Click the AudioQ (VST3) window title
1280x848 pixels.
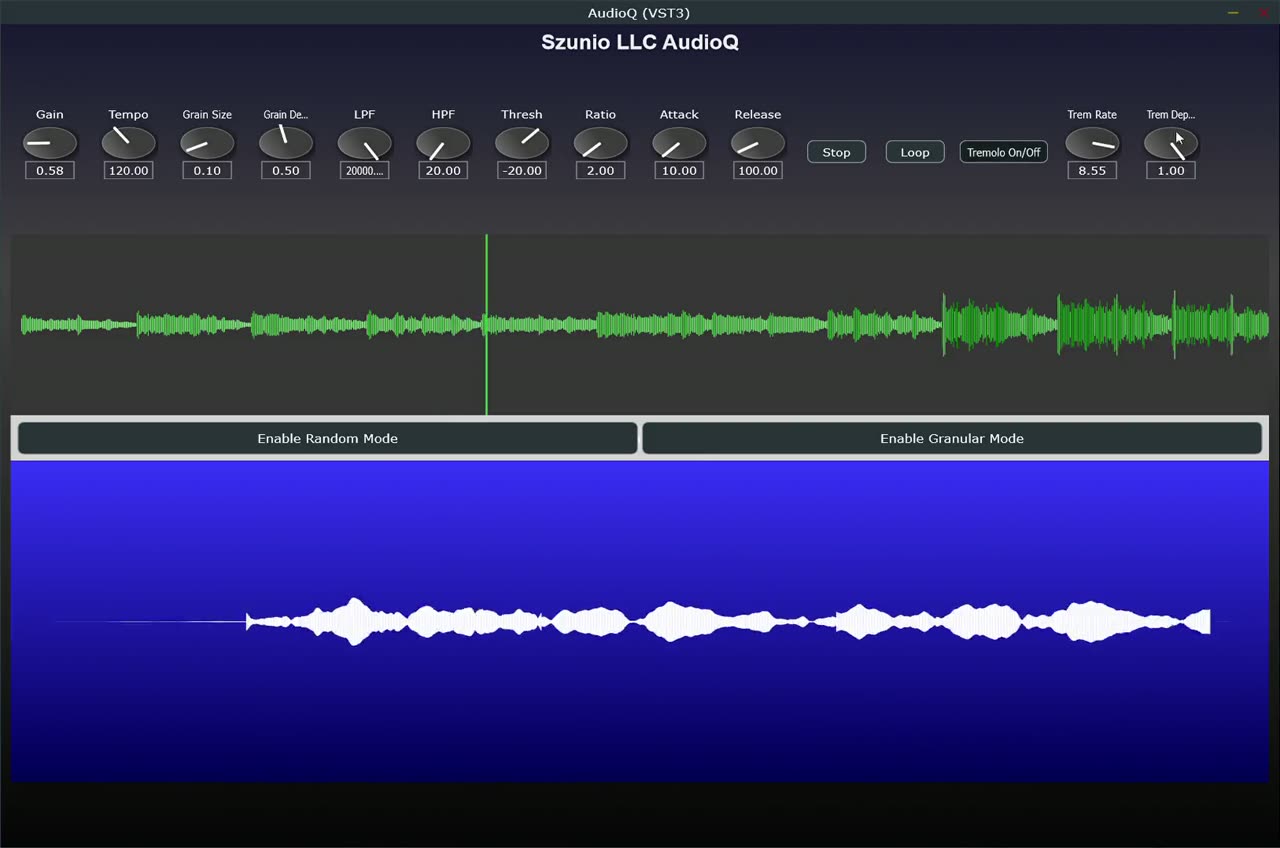tap(639, 12)
